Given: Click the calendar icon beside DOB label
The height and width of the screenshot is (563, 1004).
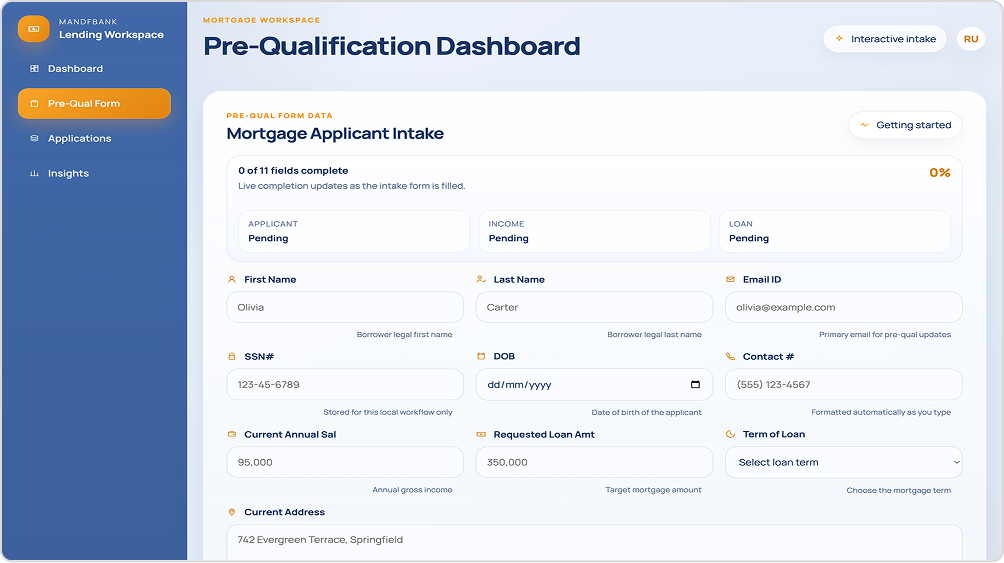Looking at the screenshot, I should [481, 356].
